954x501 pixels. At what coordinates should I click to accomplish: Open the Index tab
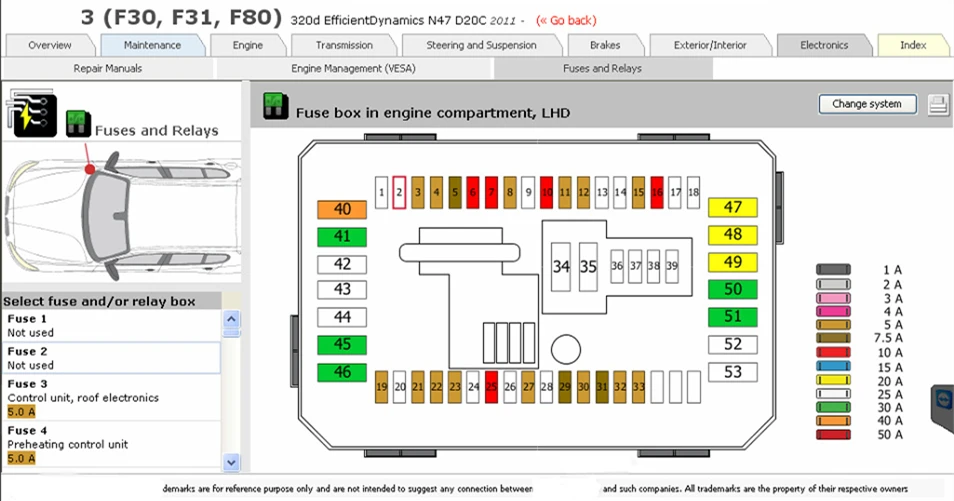(913, 45)
